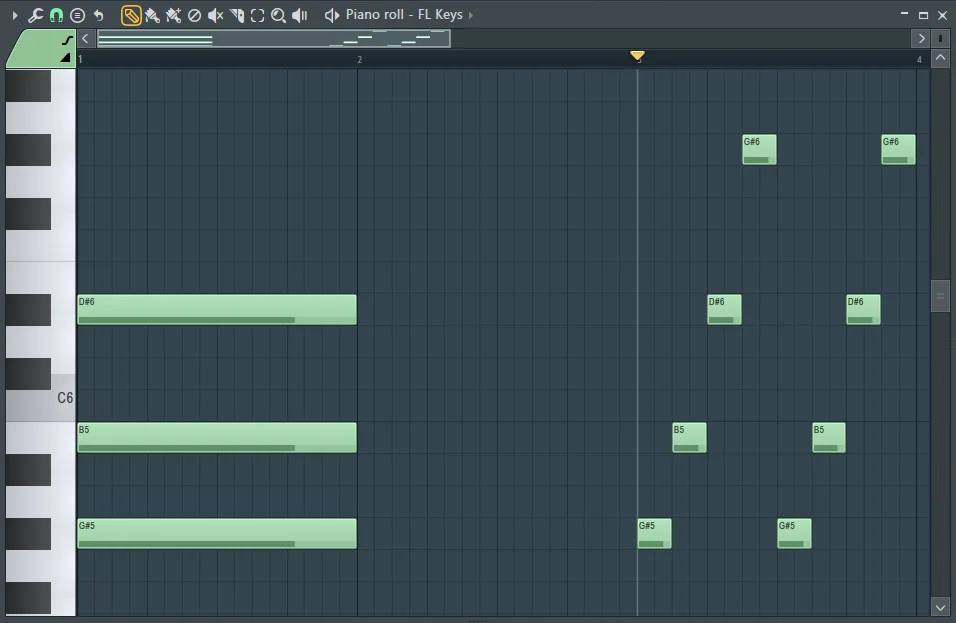Select the Draw pencil tool
The image size is (956, 623).
click(131, 15)
